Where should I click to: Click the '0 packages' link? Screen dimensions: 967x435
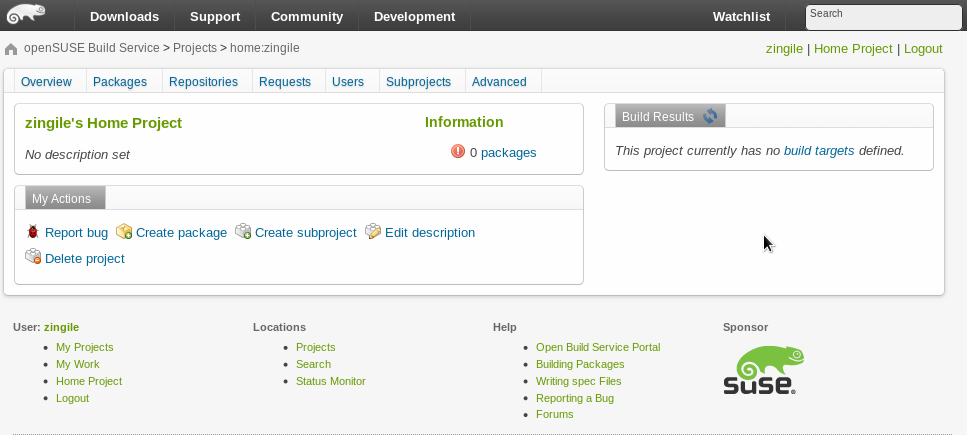pos(508,152)
